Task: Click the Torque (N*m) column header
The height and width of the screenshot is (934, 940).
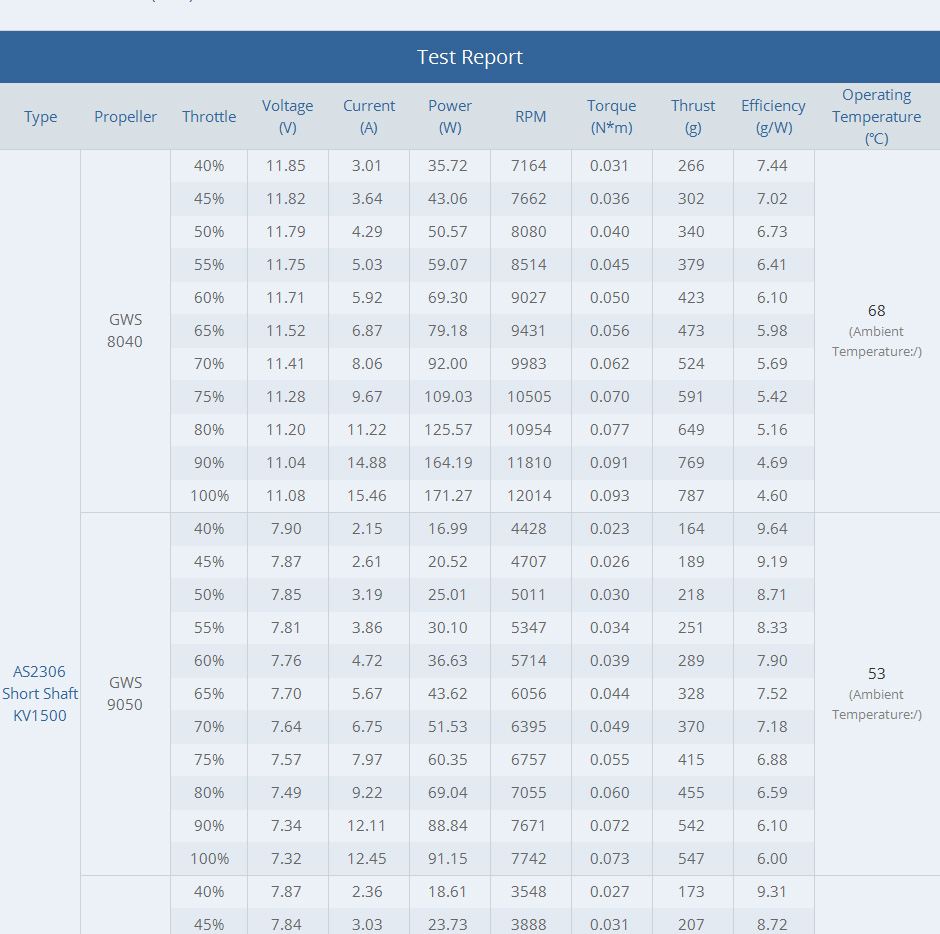Action: pos(611,117)
